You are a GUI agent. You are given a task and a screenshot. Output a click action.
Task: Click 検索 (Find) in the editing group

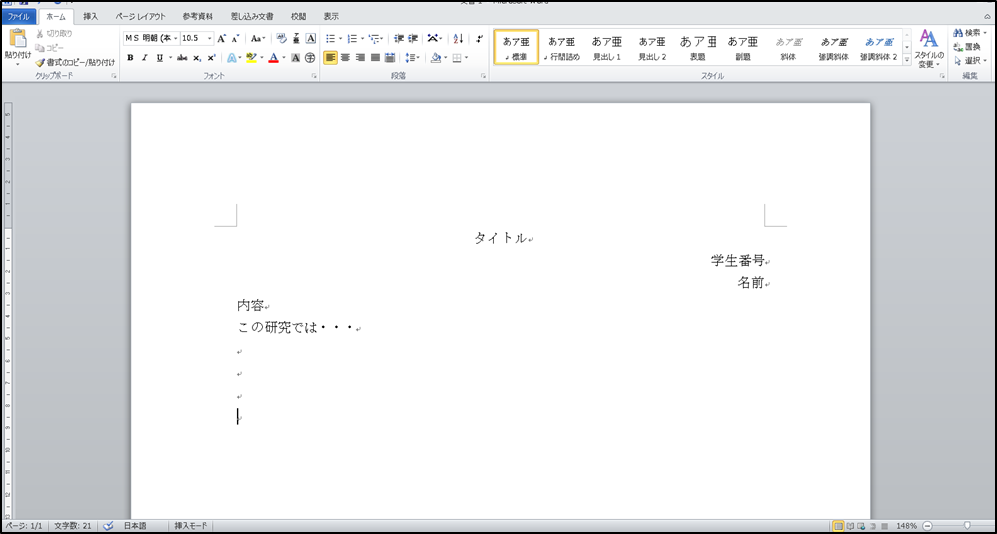click(x=970, y=32)
